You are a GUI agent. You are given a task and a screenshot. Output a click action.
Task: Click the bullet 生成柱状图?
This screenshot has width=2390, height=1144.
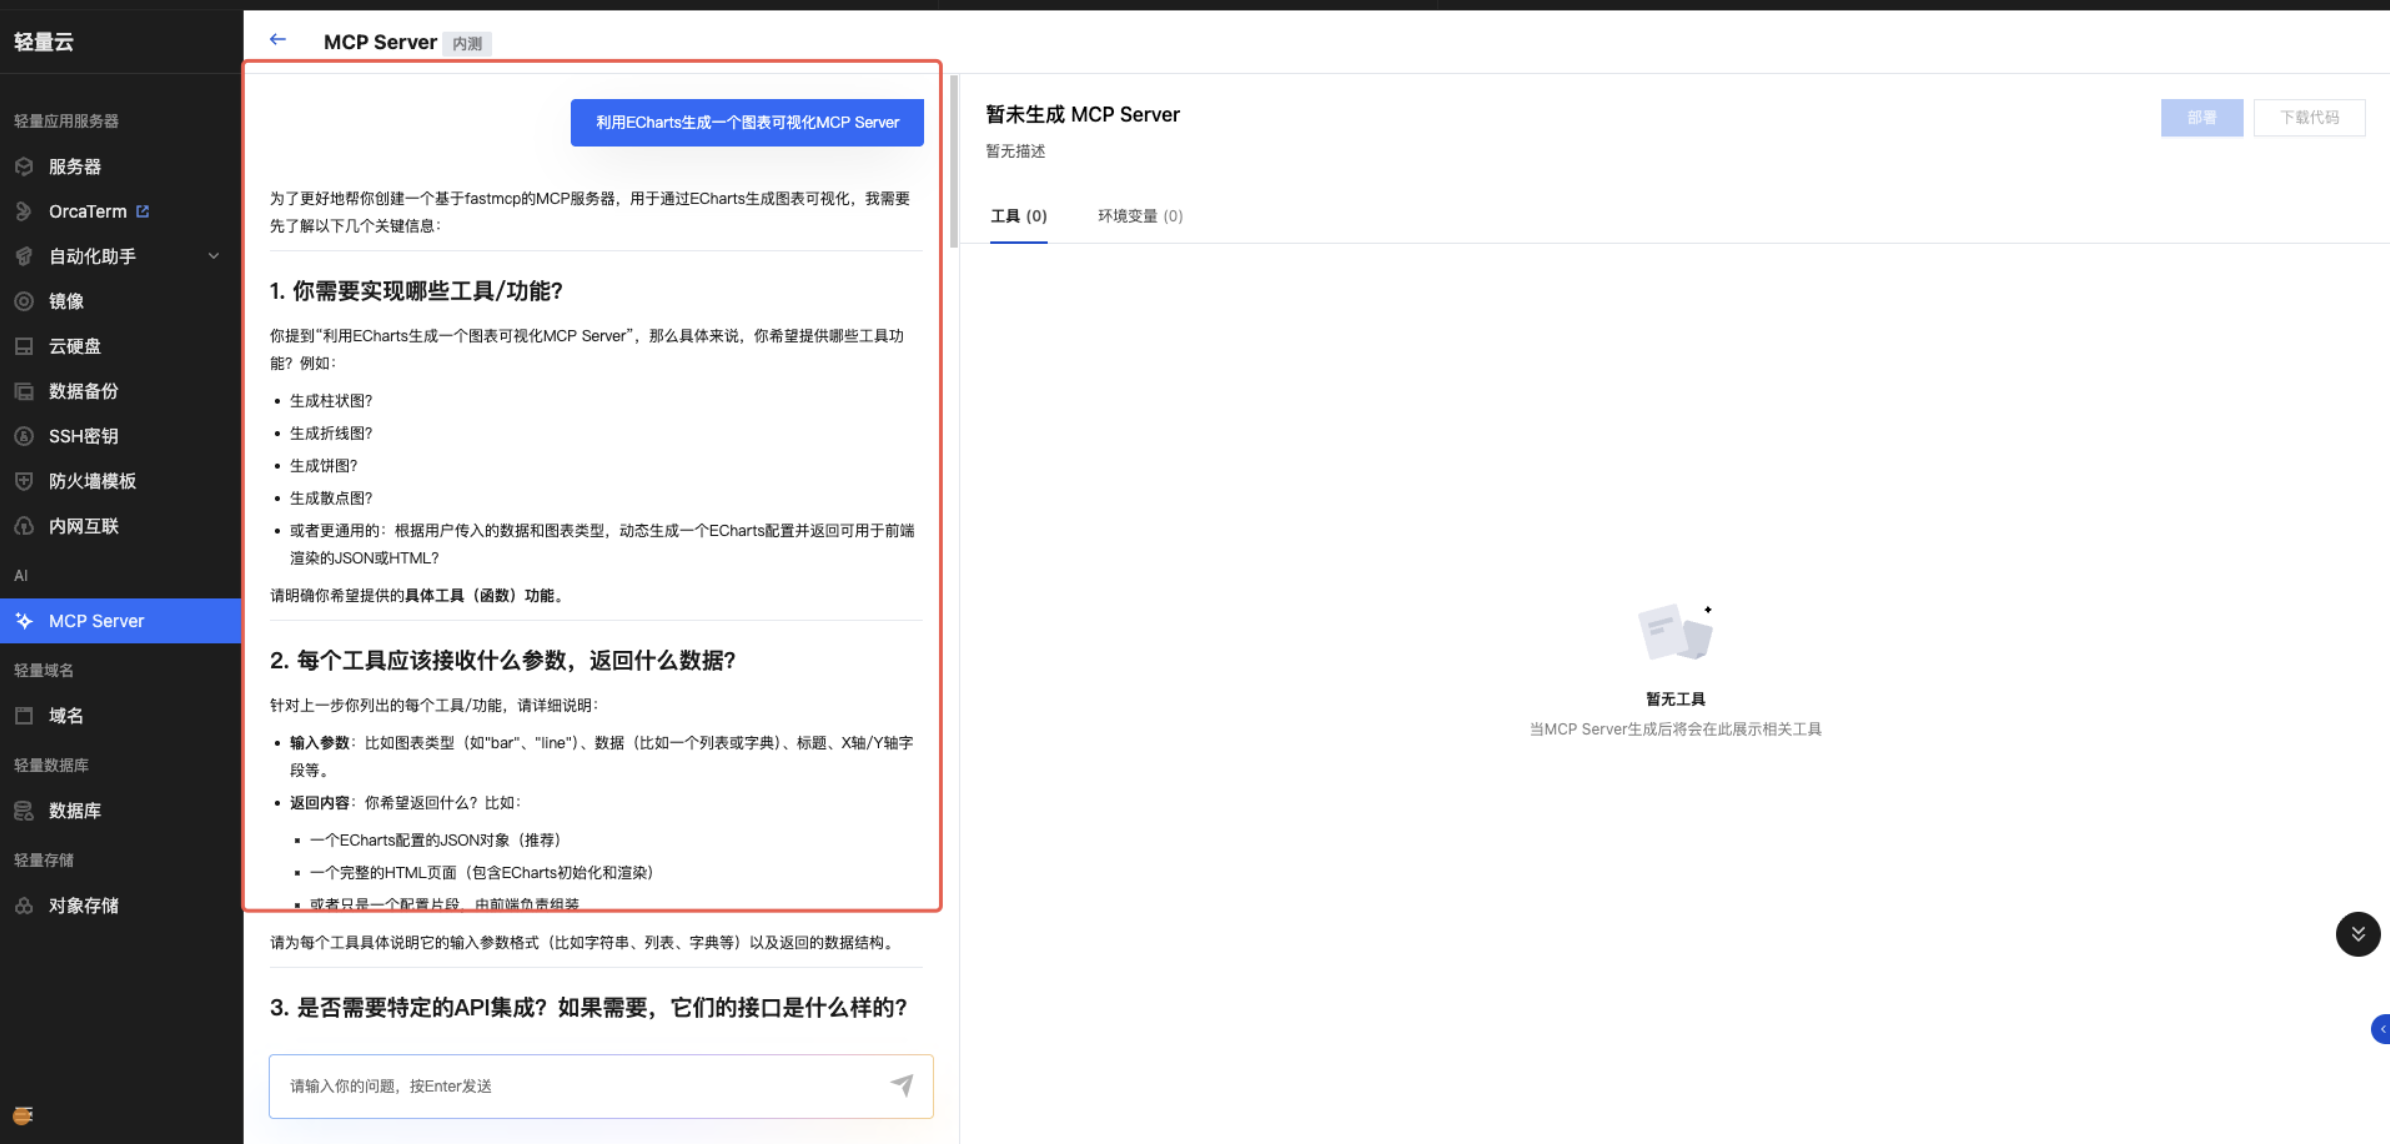(331, 401)
